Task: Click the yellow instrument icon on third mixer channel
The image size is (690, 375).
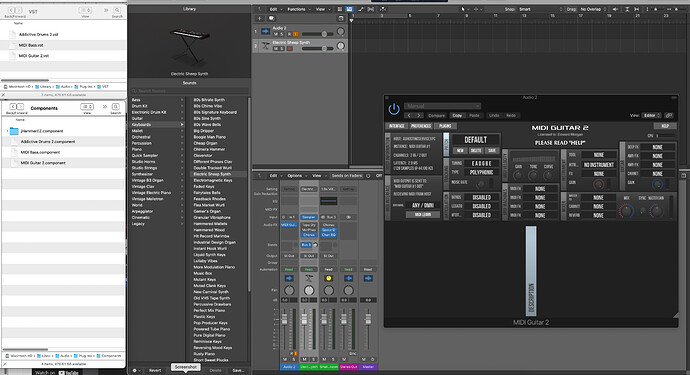Action: pos(328,278)
